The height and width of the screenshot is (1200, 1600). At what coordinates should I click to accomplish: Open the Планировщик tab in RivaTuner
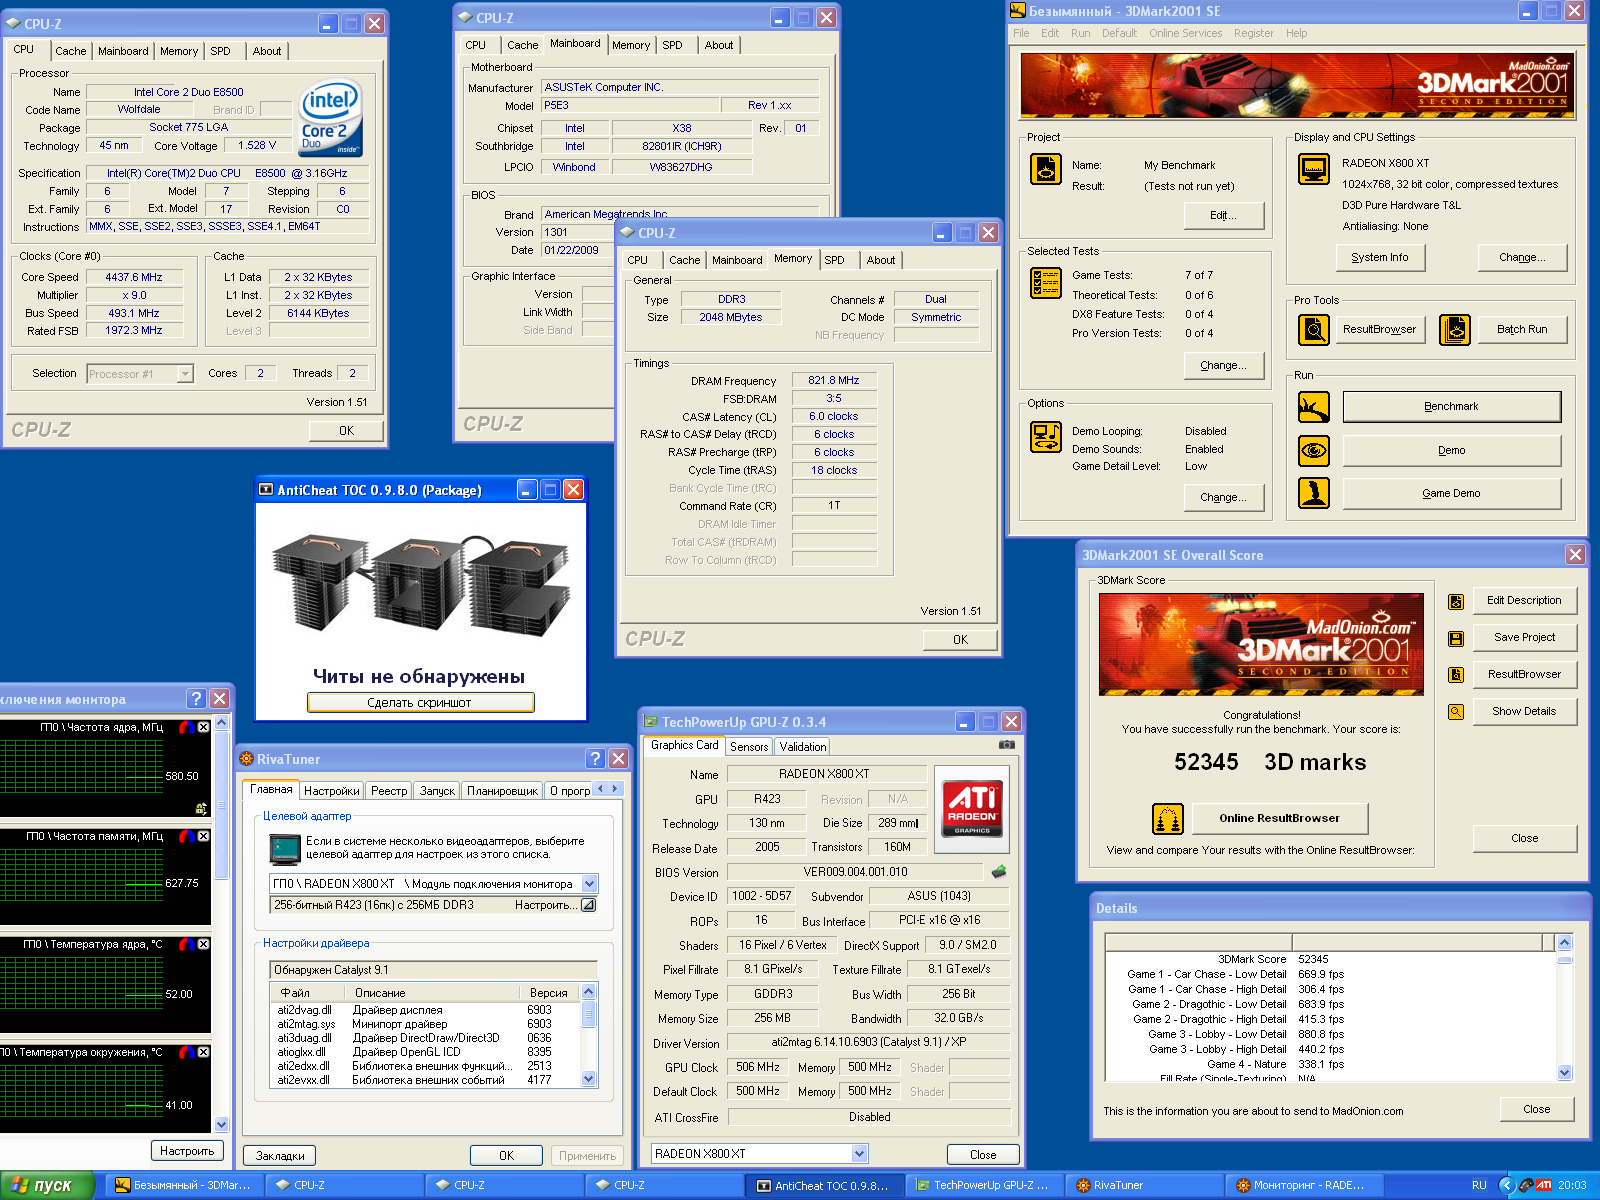[502, 791]
